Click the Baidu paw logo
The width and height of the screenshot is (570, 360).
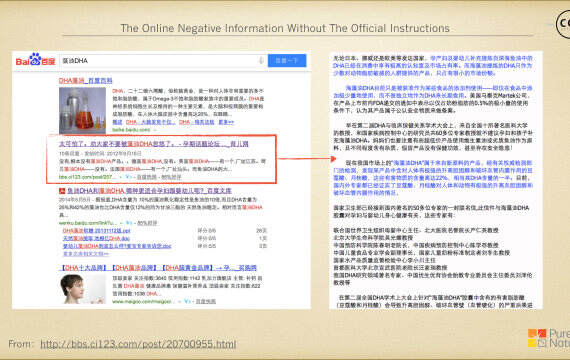(x=35, y=60)
